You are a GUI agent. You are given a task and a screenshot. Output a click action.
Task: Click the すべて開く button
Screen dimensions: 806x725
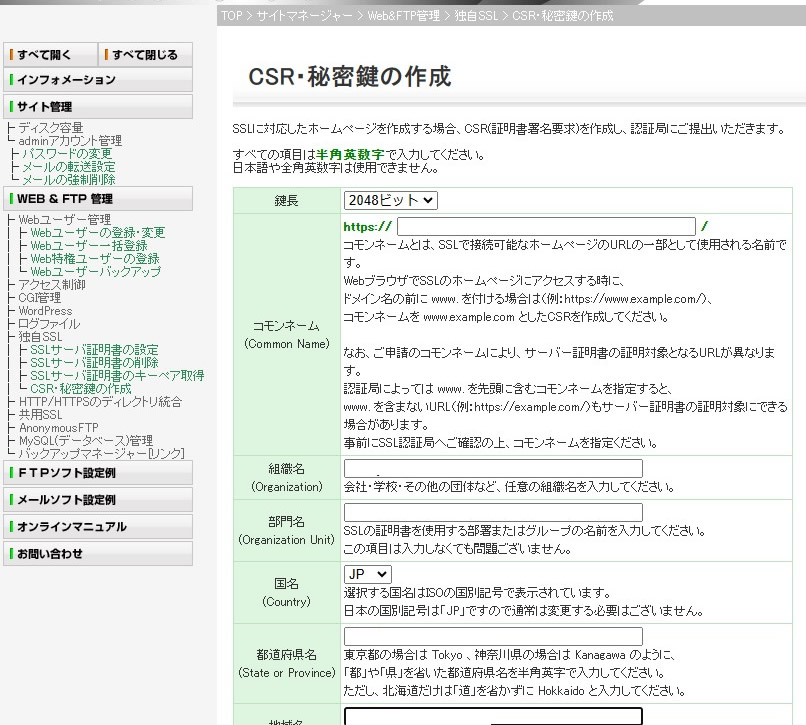50,55
